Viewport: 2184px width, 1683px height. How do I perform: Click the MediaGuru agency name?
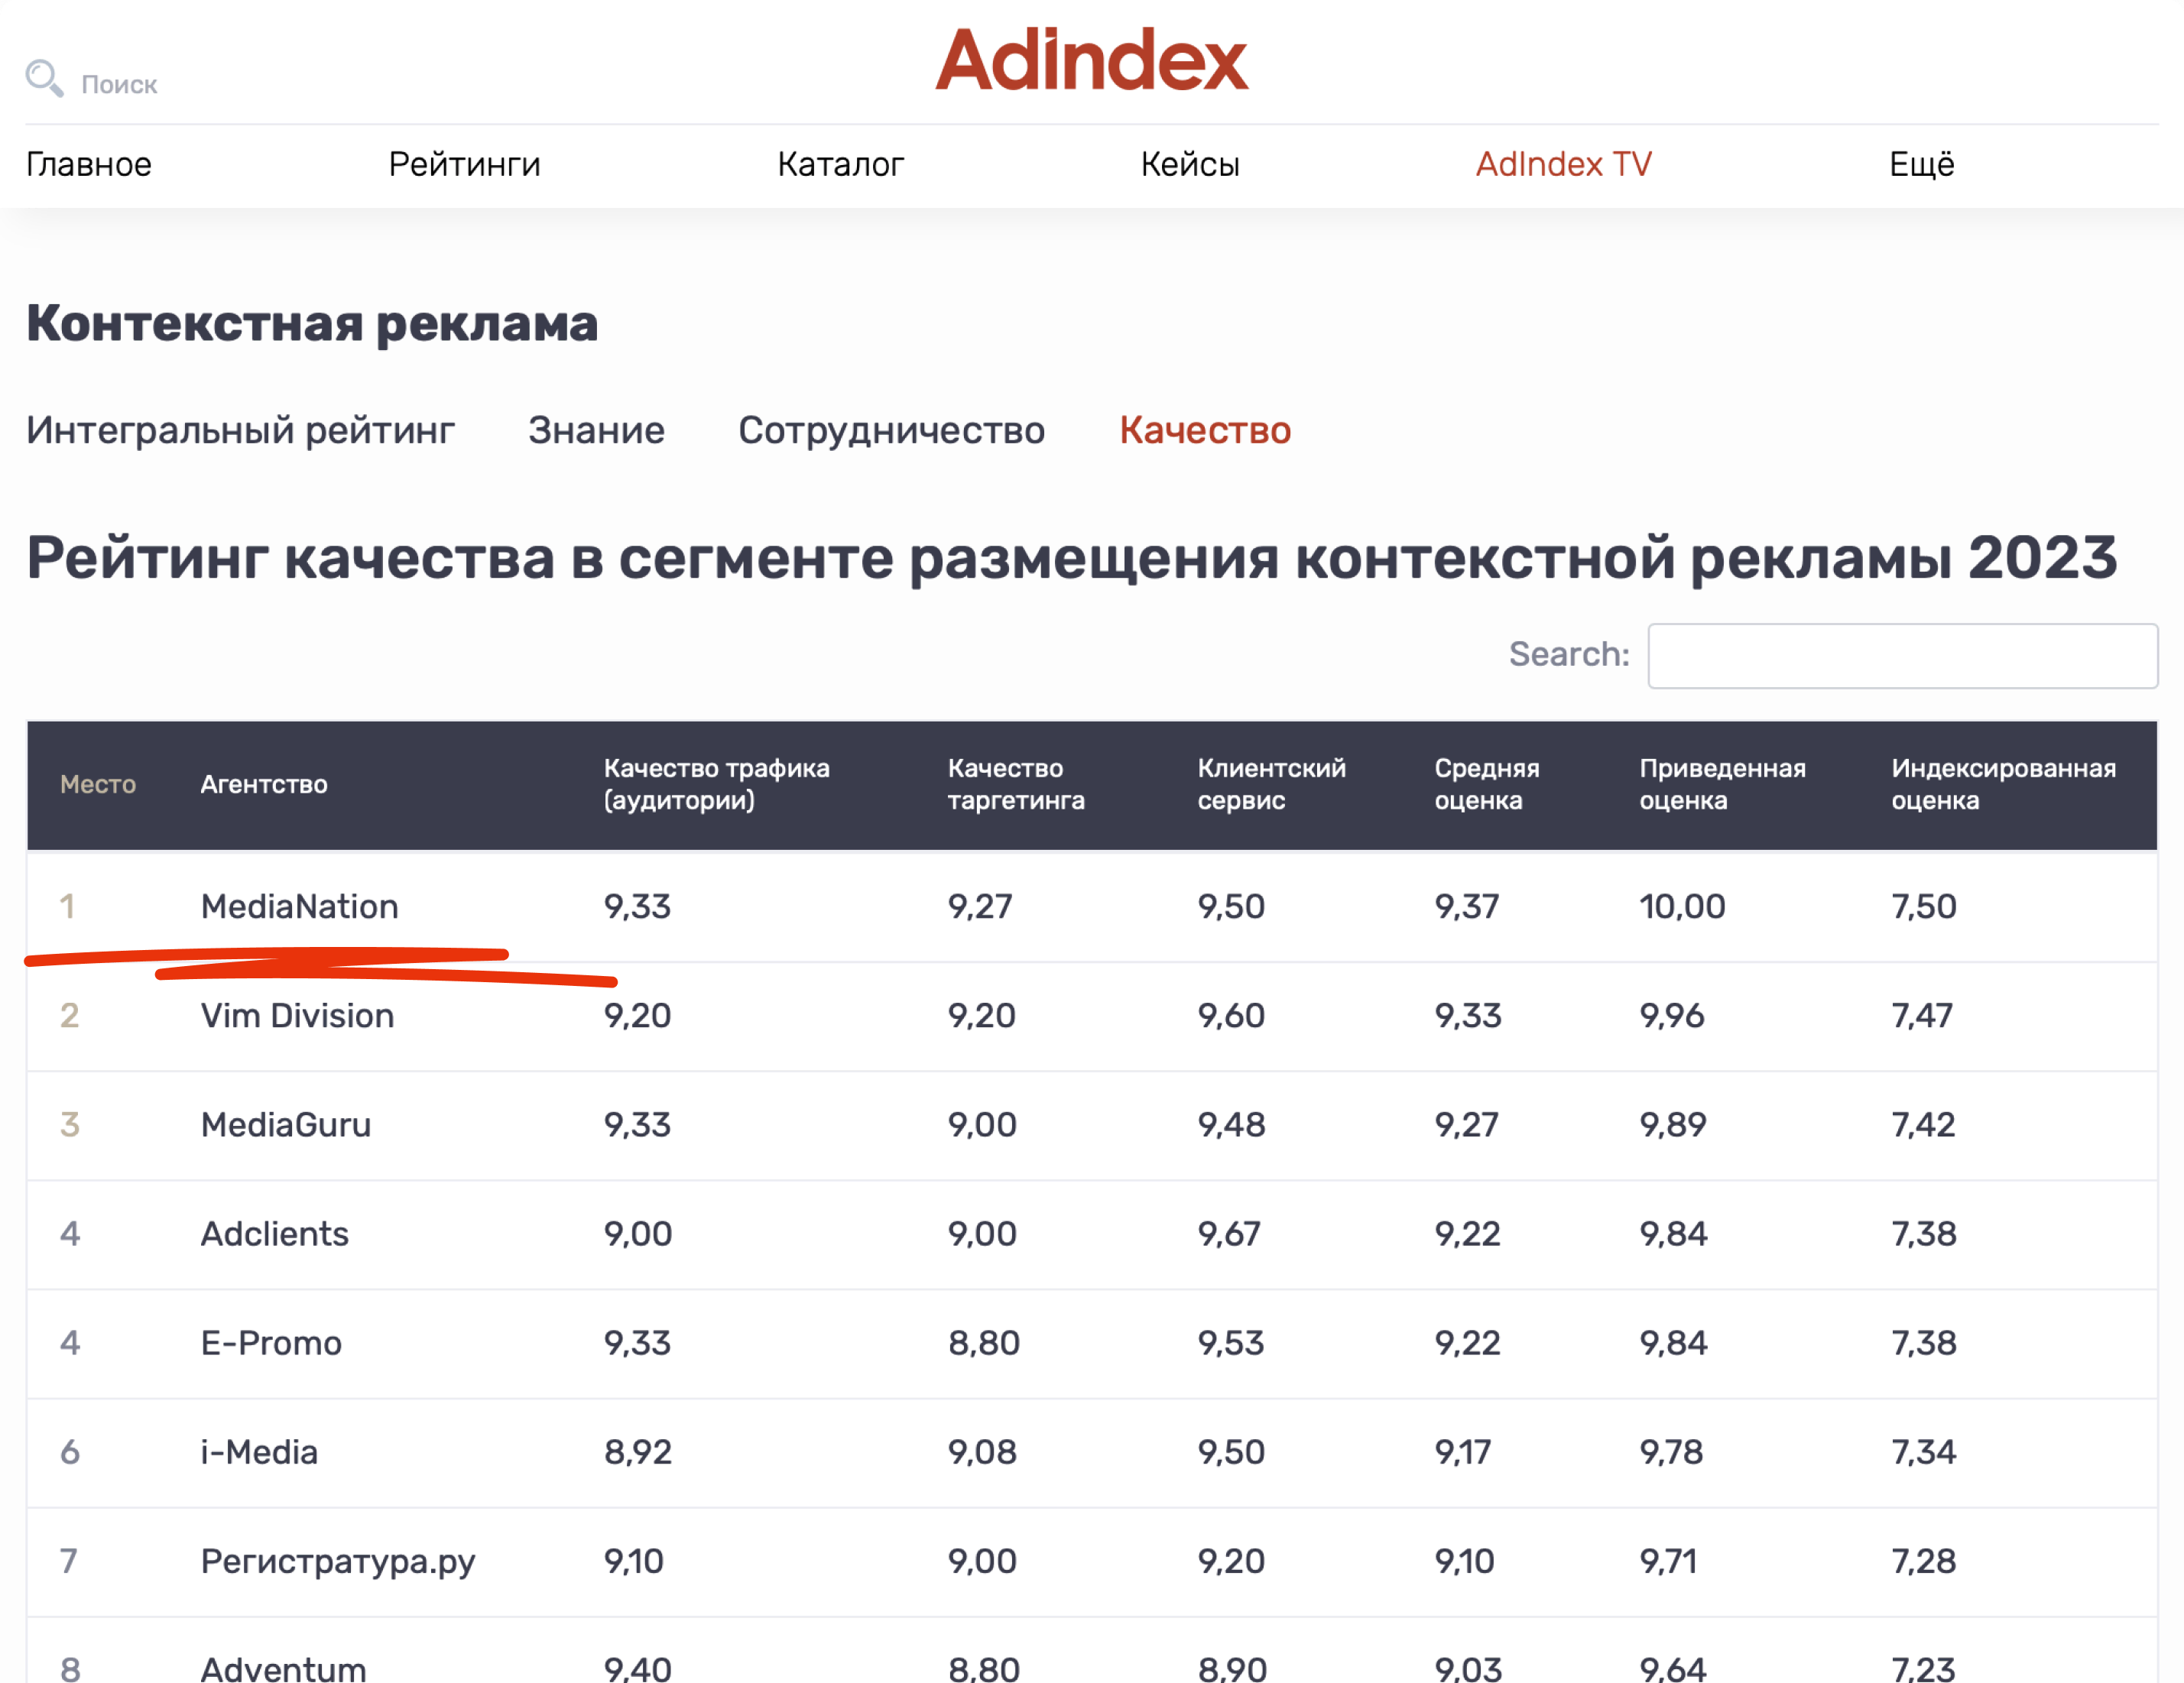pos(286,1124)
